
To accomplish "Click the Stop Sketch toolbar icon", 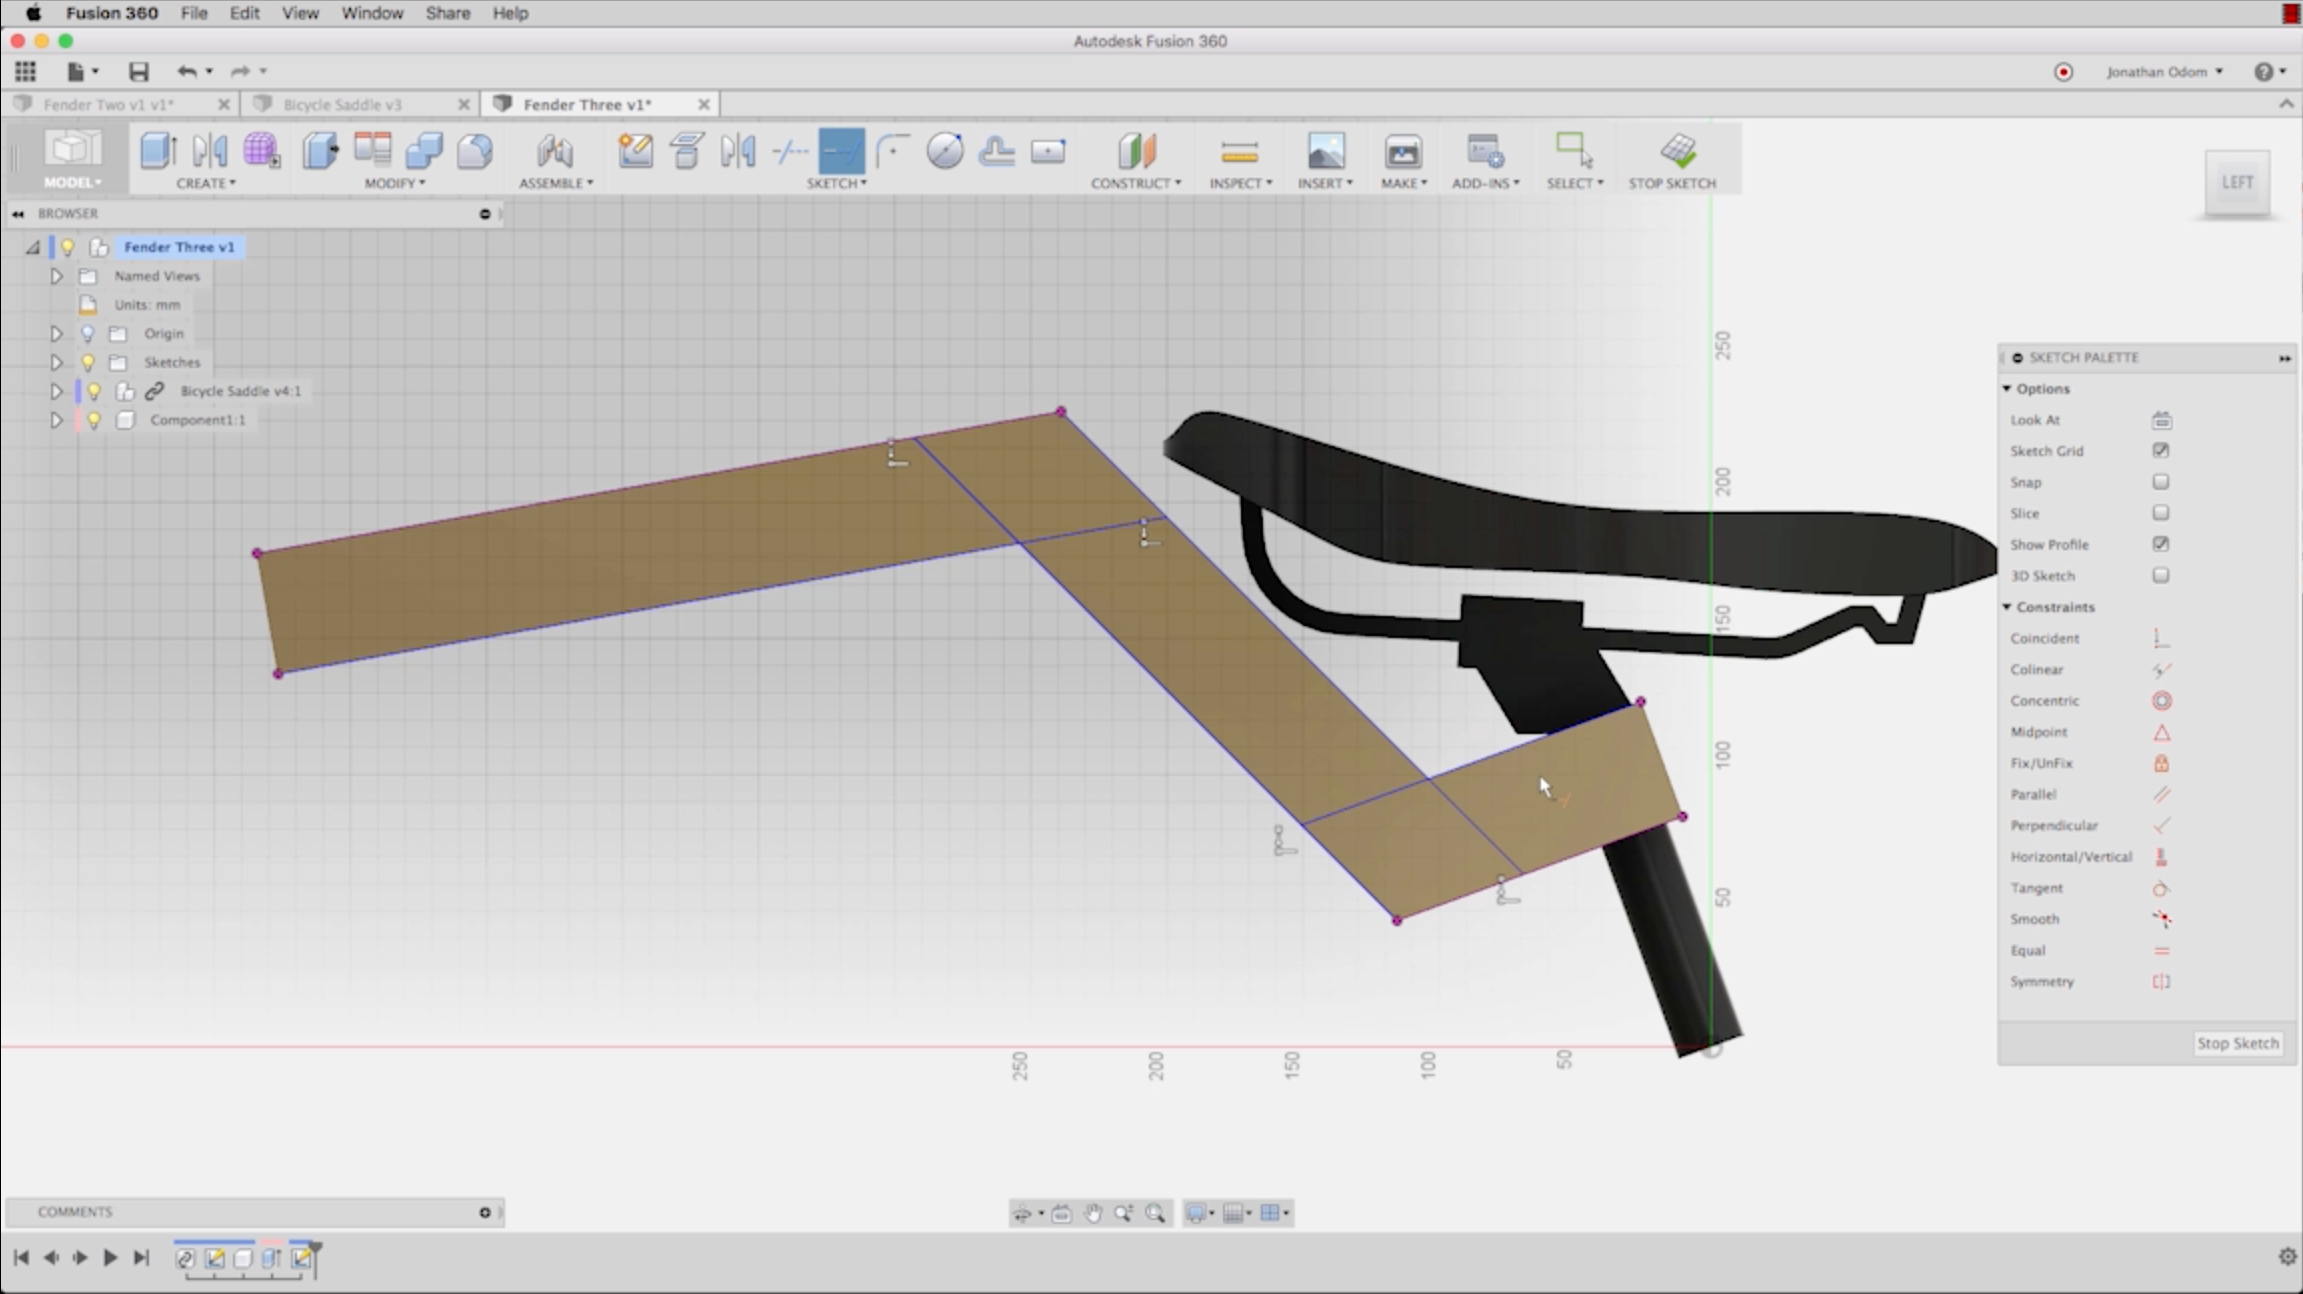I will coord(1677,151).
